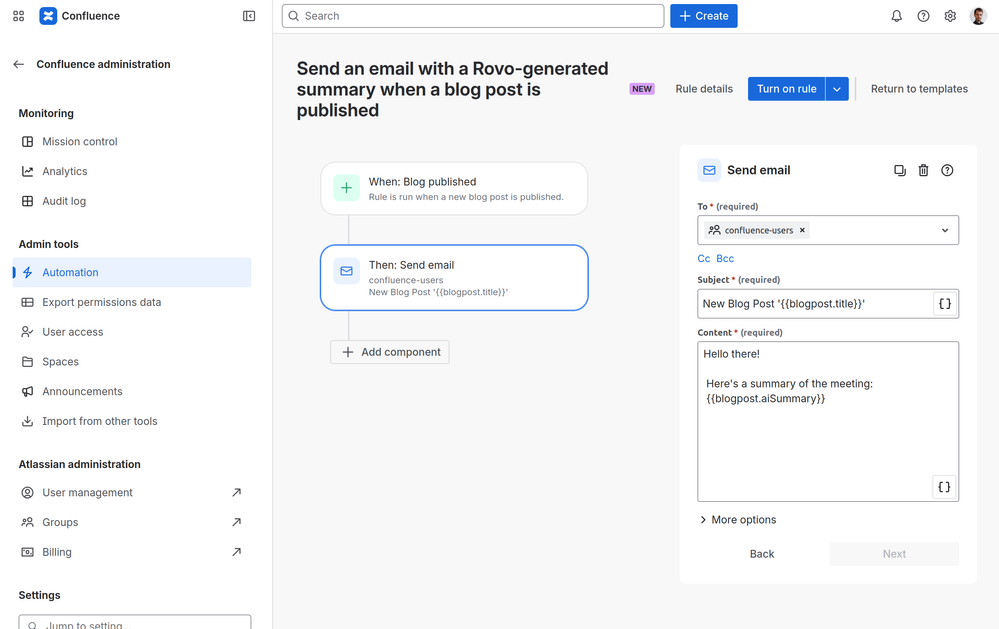This screenshot has height=629, width=999.
Task: Click the Next button
Action: 894,554
